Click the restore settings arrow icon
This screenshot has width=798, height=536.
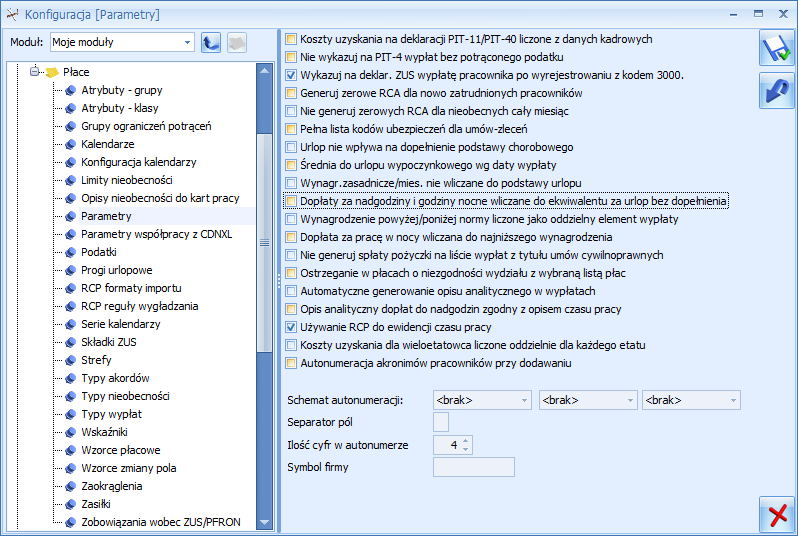pos(776,91)
